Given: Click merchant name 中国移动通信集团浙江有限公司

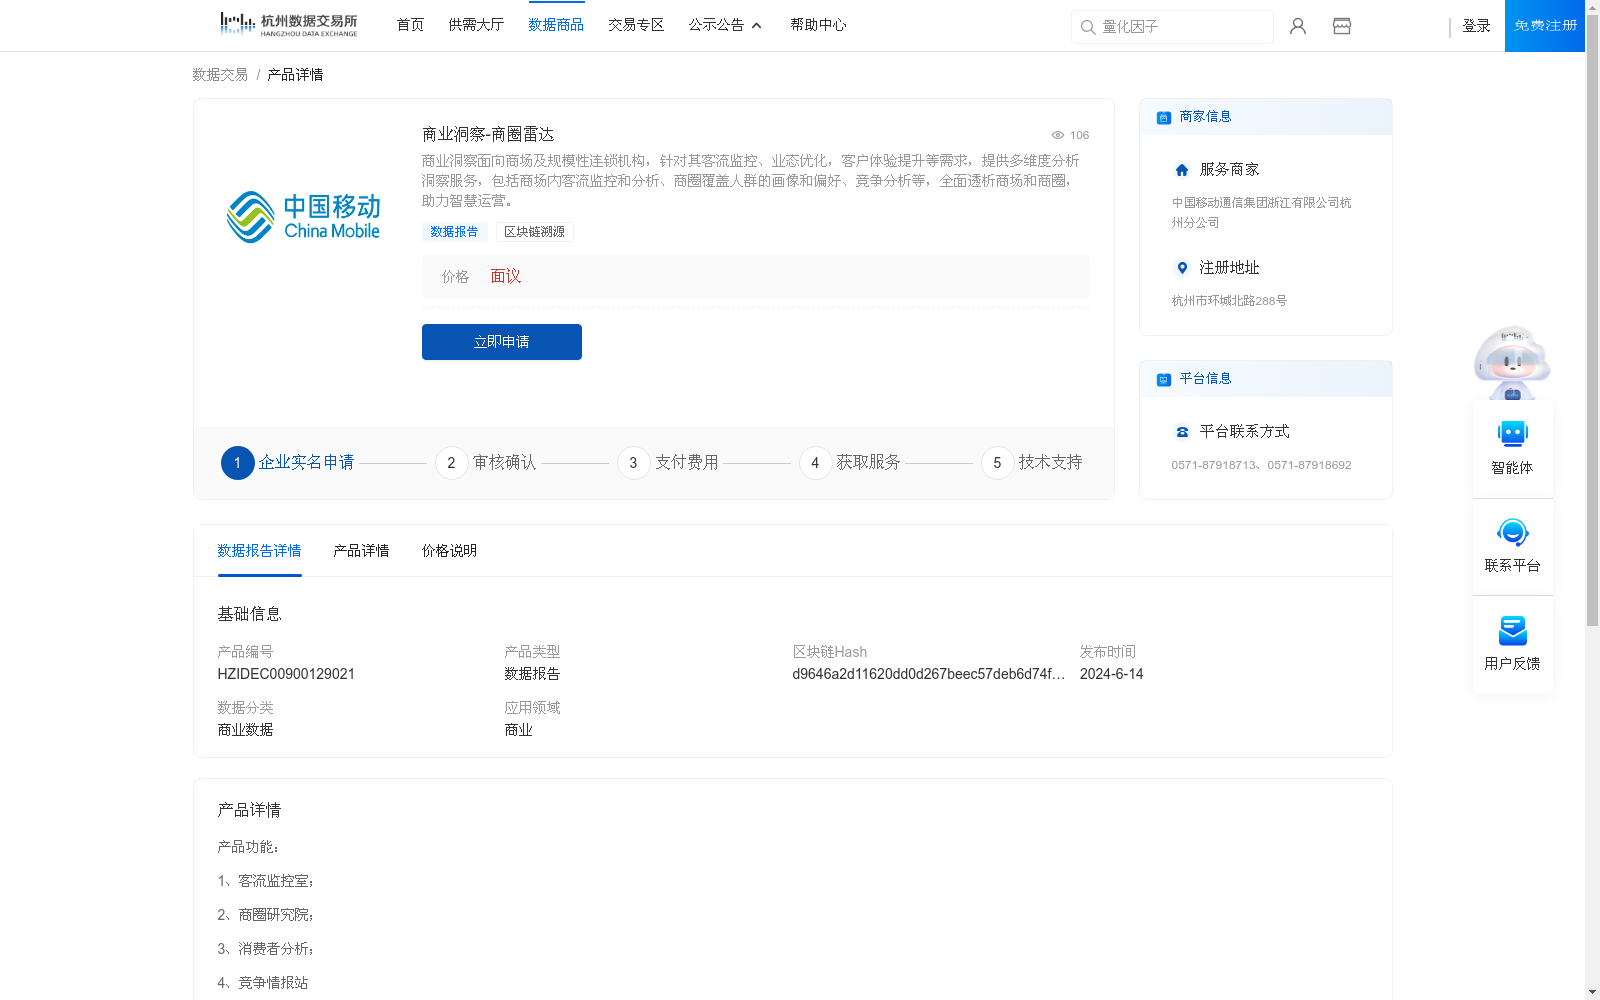Looking at the screenshot, I should coord(1261,213).
